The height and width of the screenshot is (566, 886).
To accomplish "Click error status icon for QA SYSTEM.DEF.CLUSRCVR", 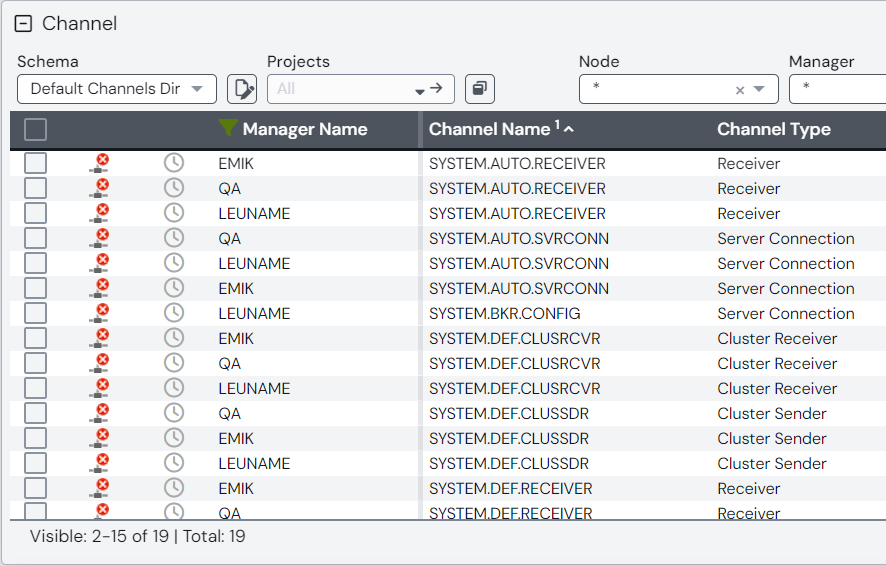I will (x=99, y=363).
